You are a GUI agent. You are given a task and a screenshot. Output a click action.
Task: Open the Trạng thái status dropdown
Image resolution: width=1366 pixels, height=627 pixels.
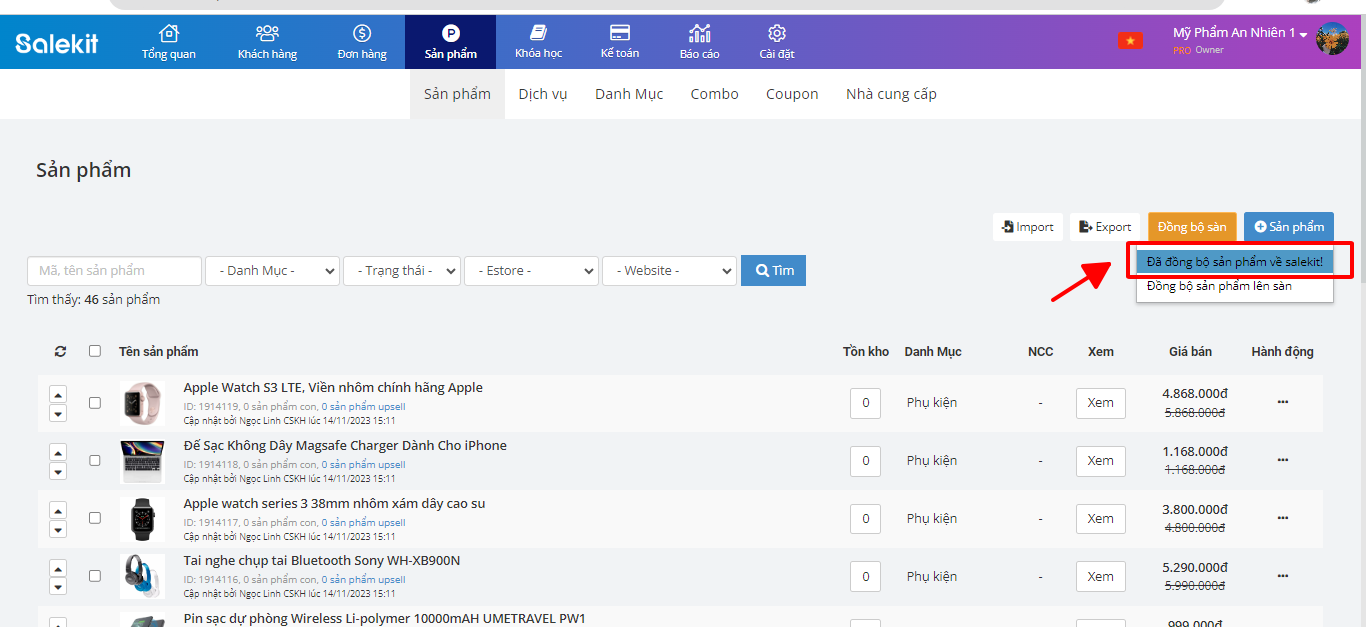(401, 271)
